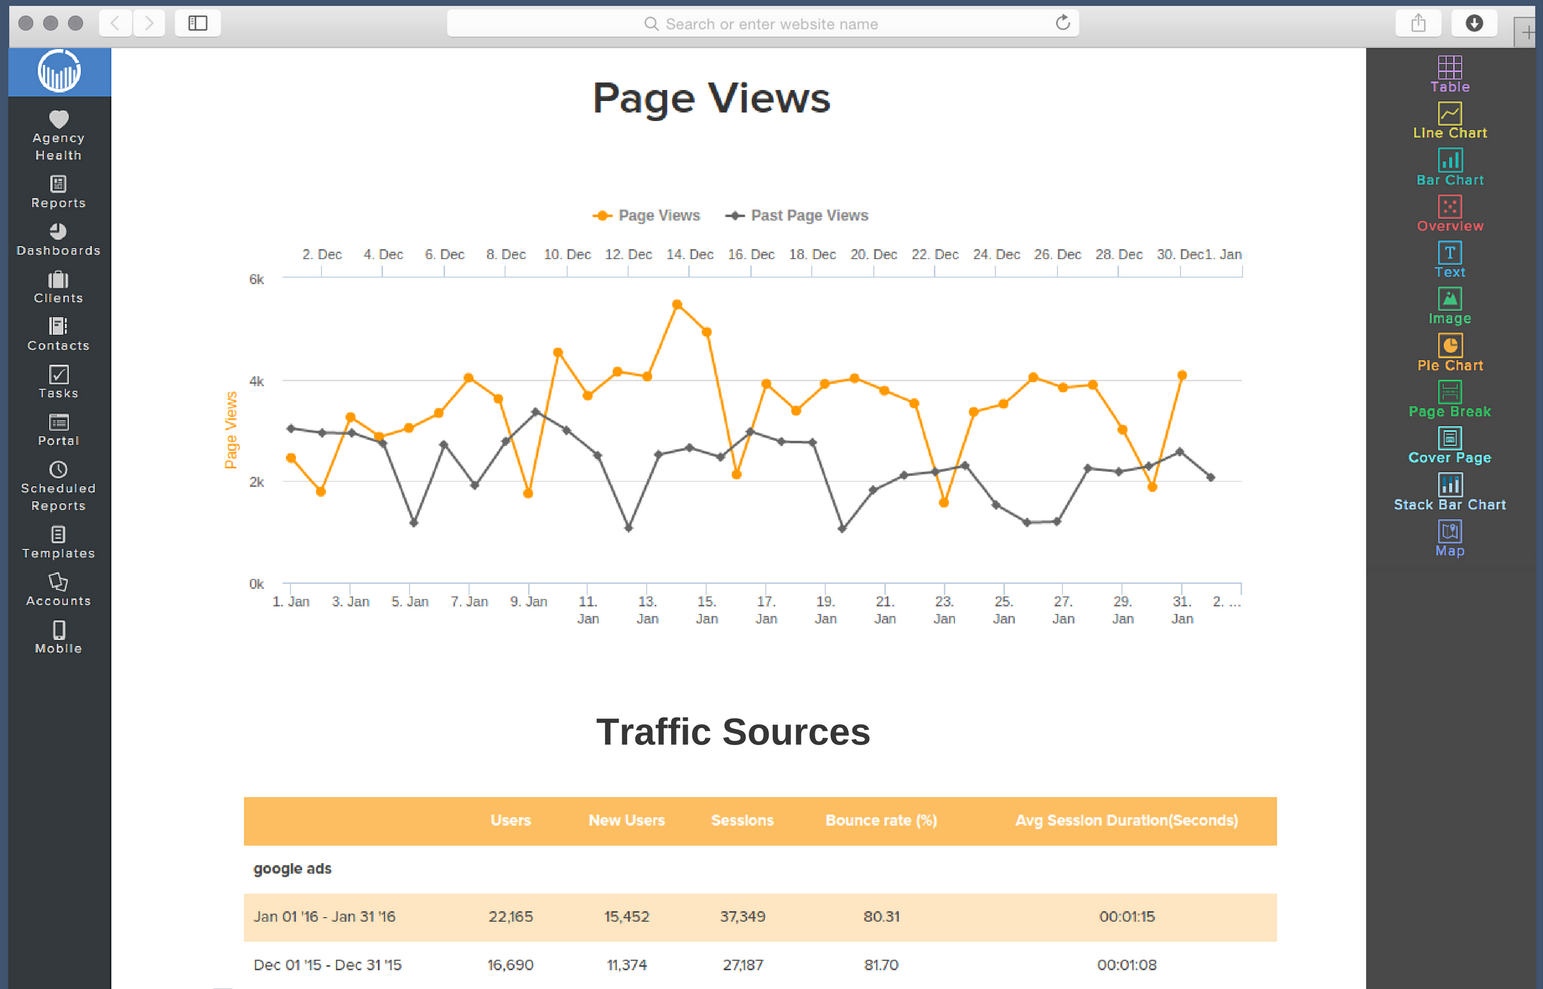
Task: Open the Accounts section
Action: (x=58, y=592)
